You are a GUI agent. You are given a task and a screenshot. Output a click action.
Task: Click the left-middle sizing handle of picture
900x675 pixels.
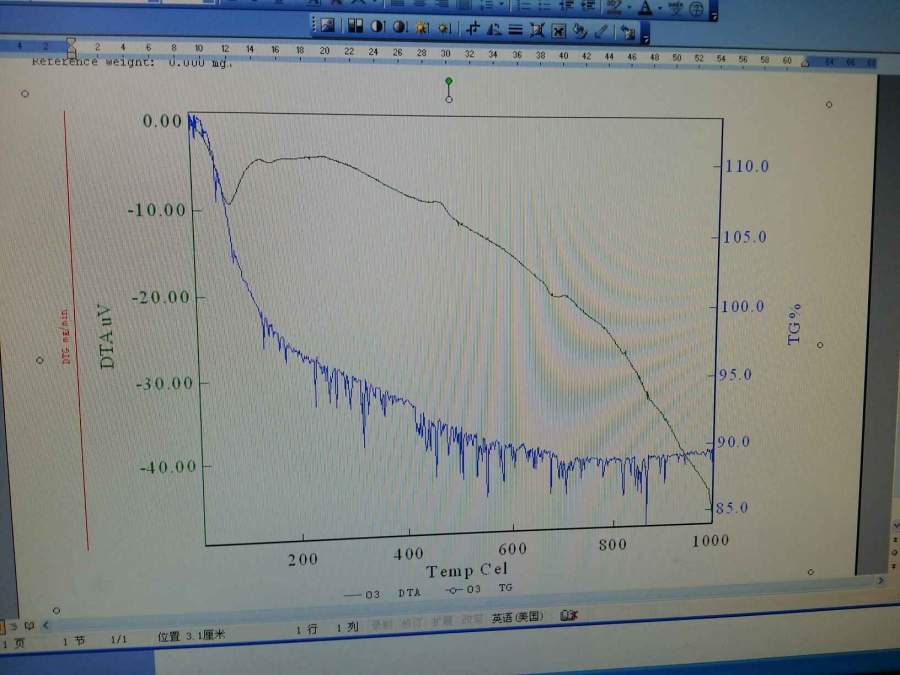coord(40,360)
